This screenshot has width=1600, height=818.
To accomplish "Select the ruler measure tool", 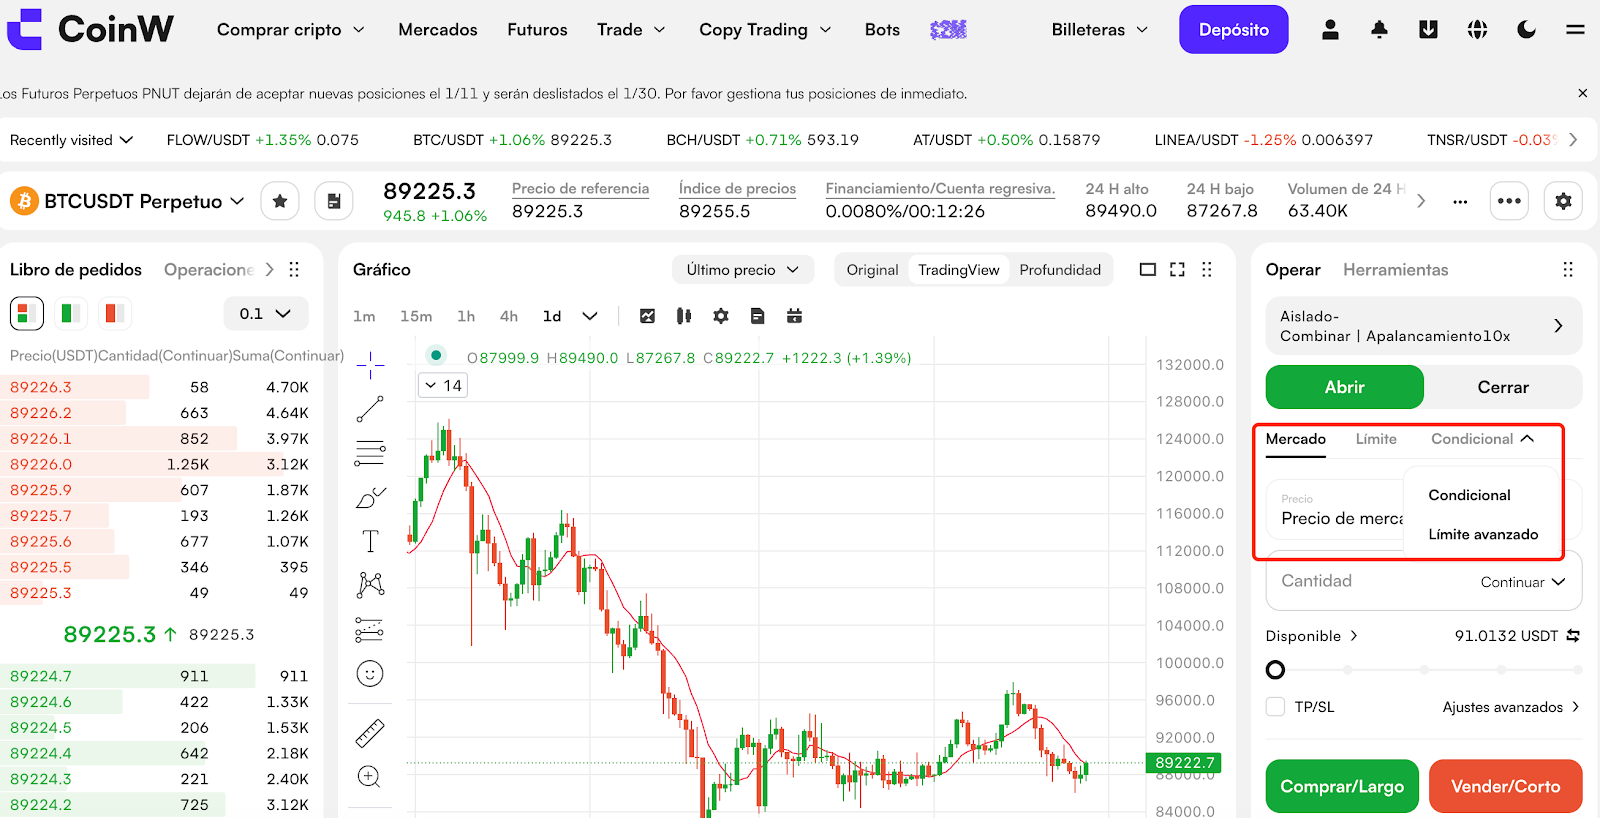I will 370,733.
